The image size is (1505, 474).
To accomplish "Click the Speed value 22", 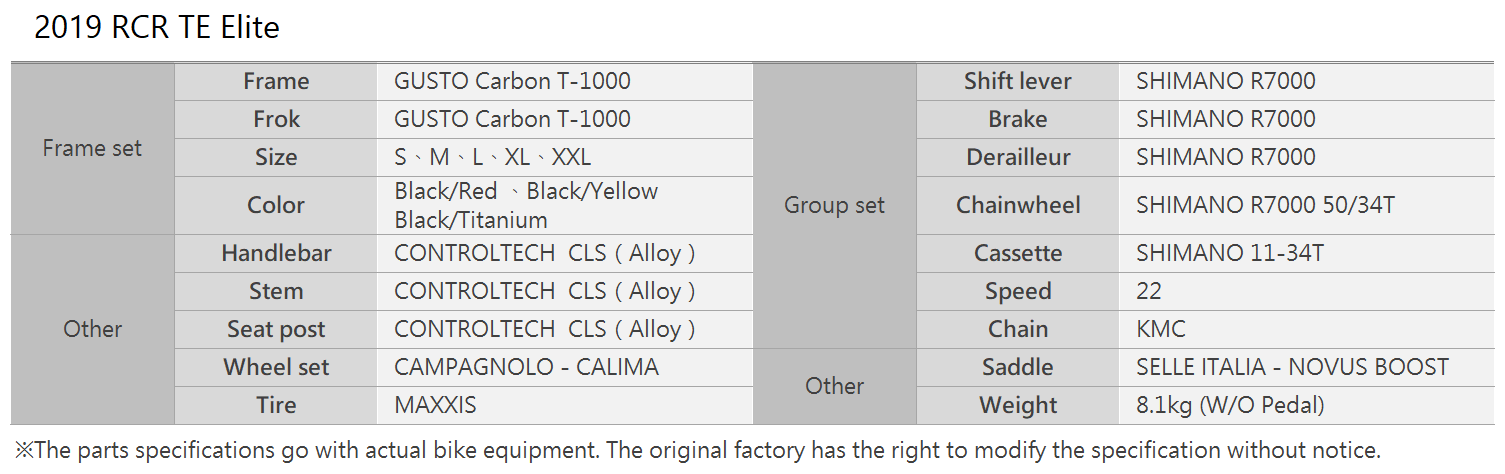I will 1149,291.
